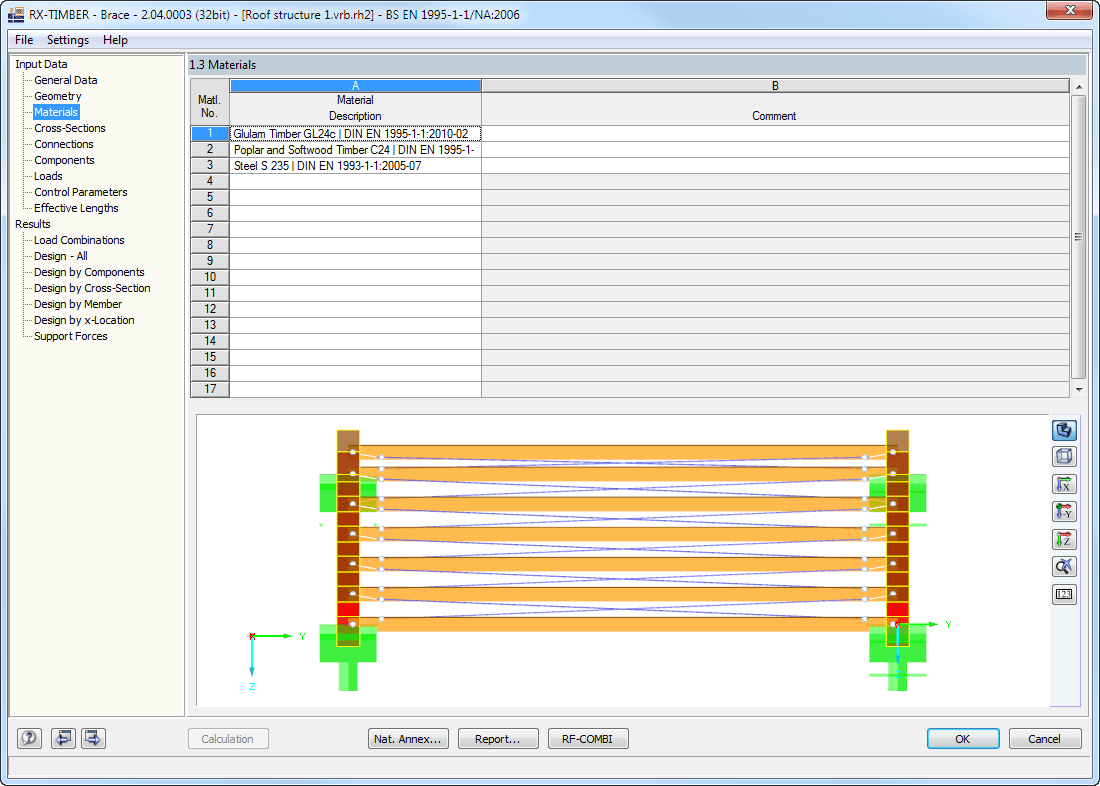The image size is (1100, 786).
Task: Open the File menu
Action: (x=24, y=40)
